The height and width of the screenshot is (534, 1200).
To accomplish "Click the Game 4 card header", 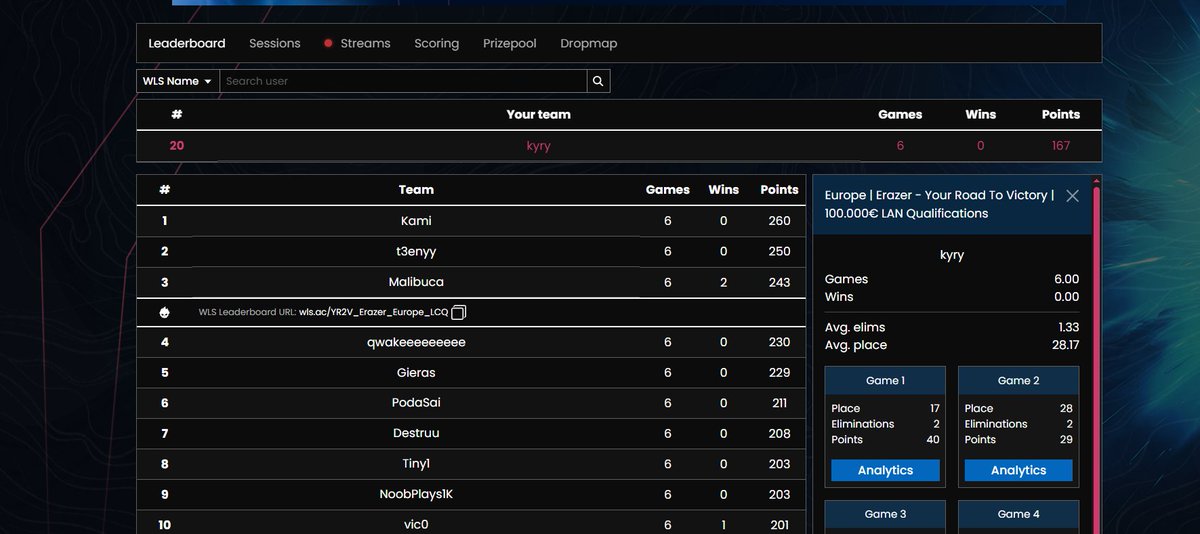I will click(x=1018, y=514).
